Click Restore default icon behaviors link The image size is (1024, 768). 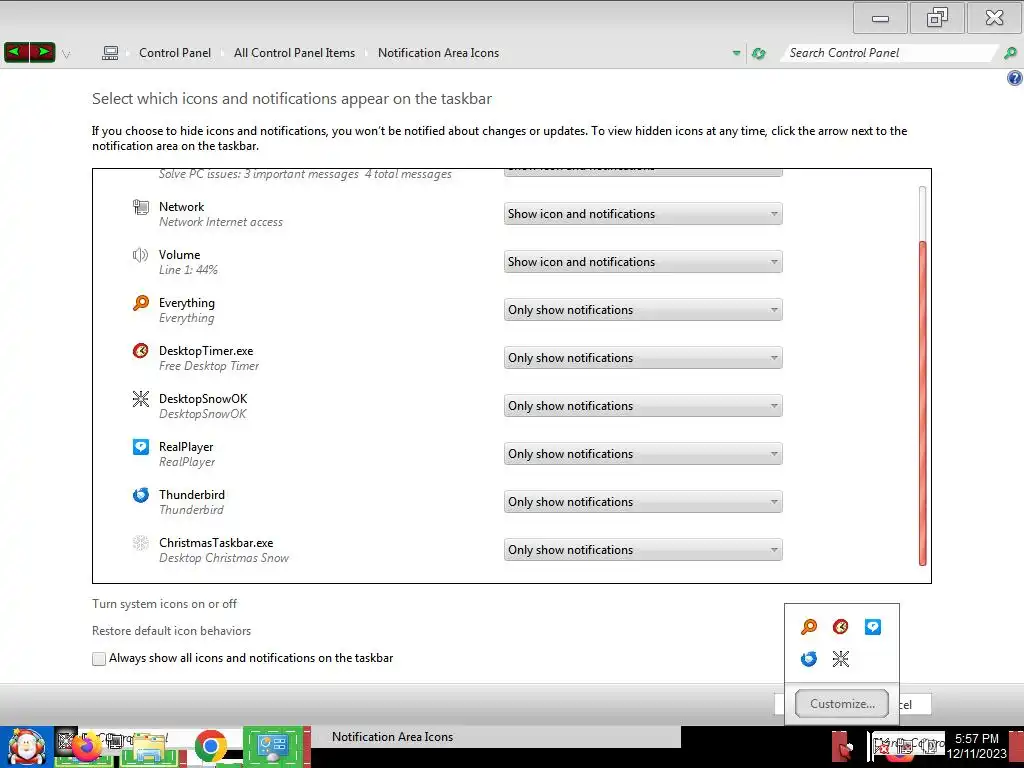172,631
